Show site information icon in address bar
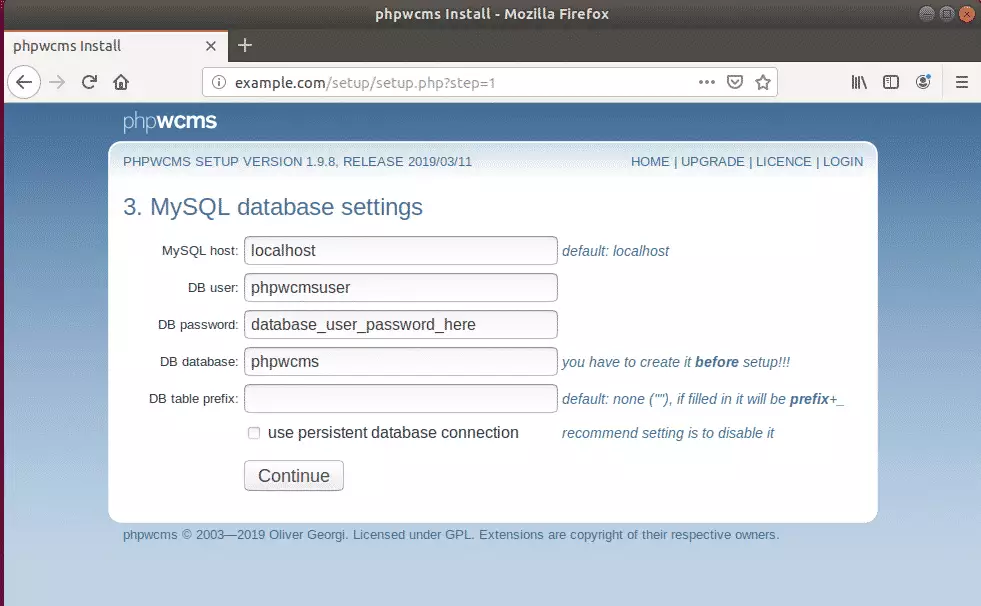 pos(218,83)
